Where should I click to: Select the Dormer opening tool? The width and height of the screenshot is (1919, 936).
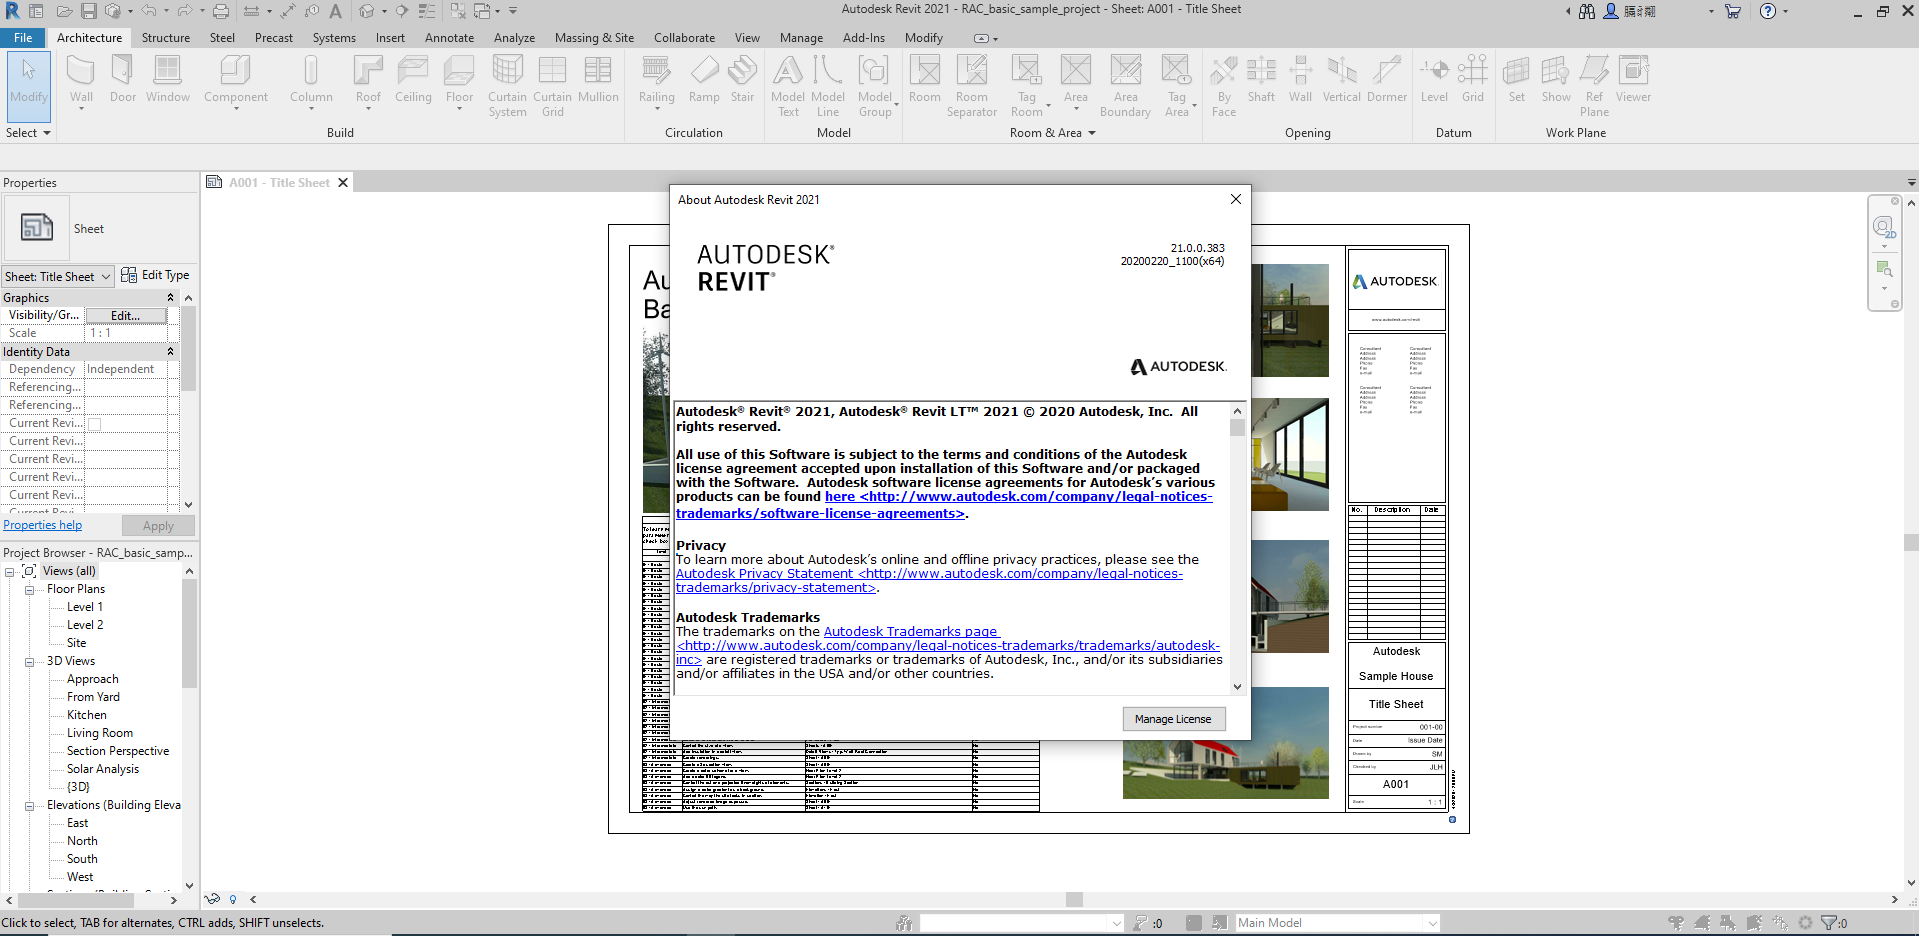pos(1387,79)
